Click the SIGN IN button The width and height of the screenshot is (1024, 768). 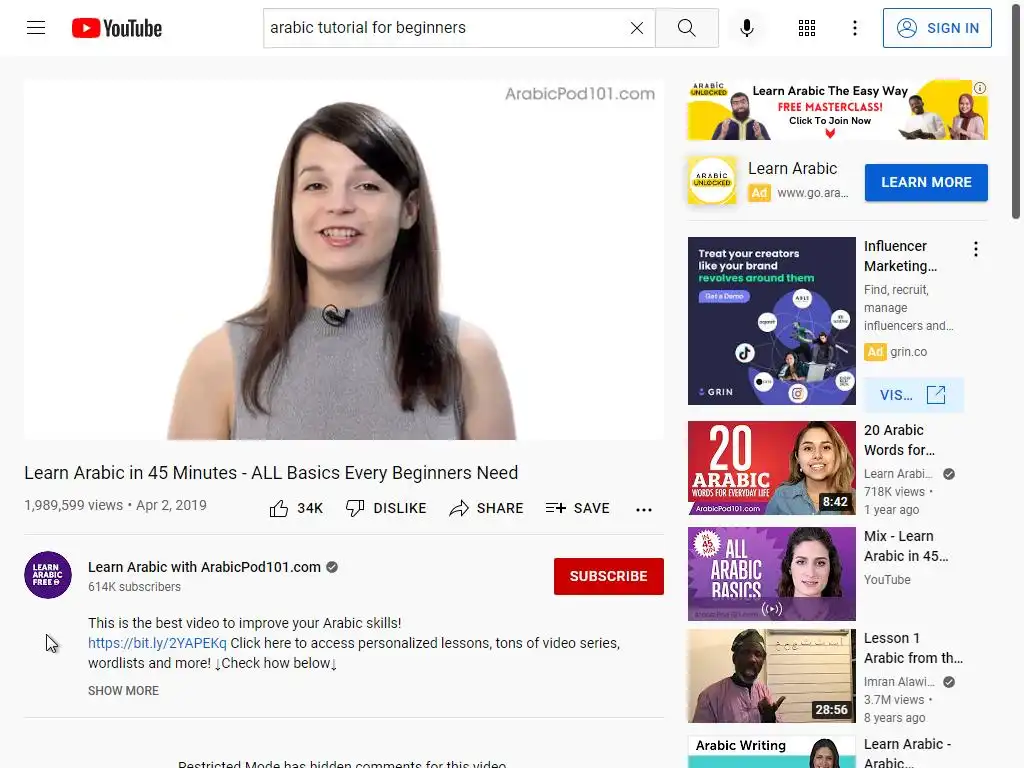(937, 28)
